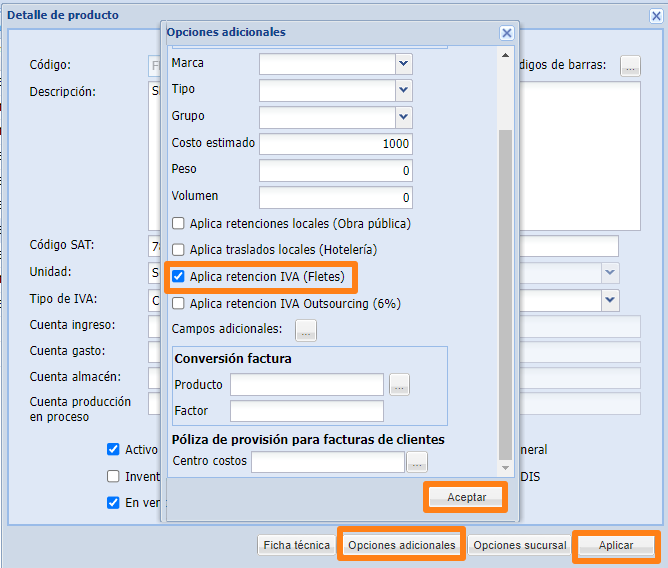
Task: Click the Costo estimado field
Action: click(335, 144)
